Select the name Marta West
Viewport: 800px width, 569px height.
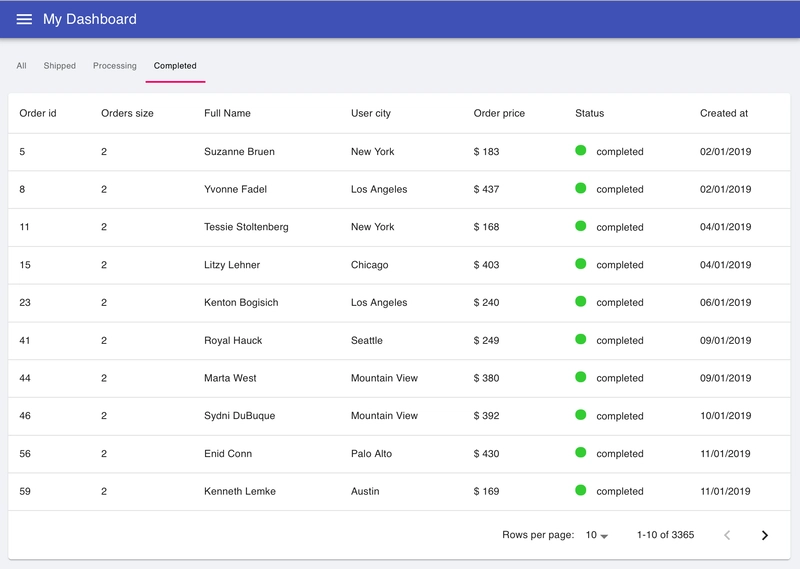(x=230, y=378)
